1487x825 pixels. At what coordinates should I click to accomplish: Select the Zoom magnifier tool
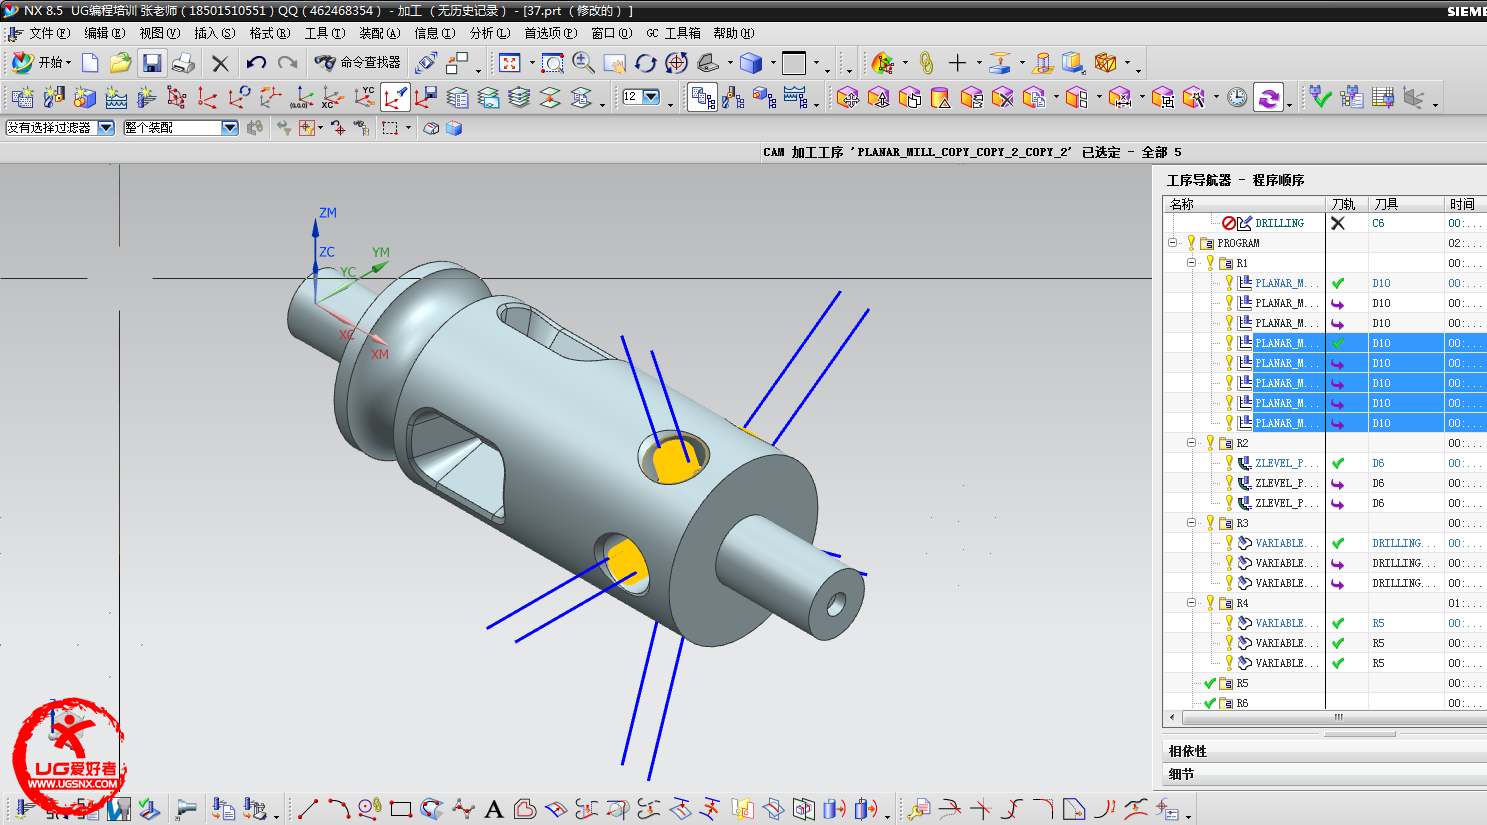(583, 63)
